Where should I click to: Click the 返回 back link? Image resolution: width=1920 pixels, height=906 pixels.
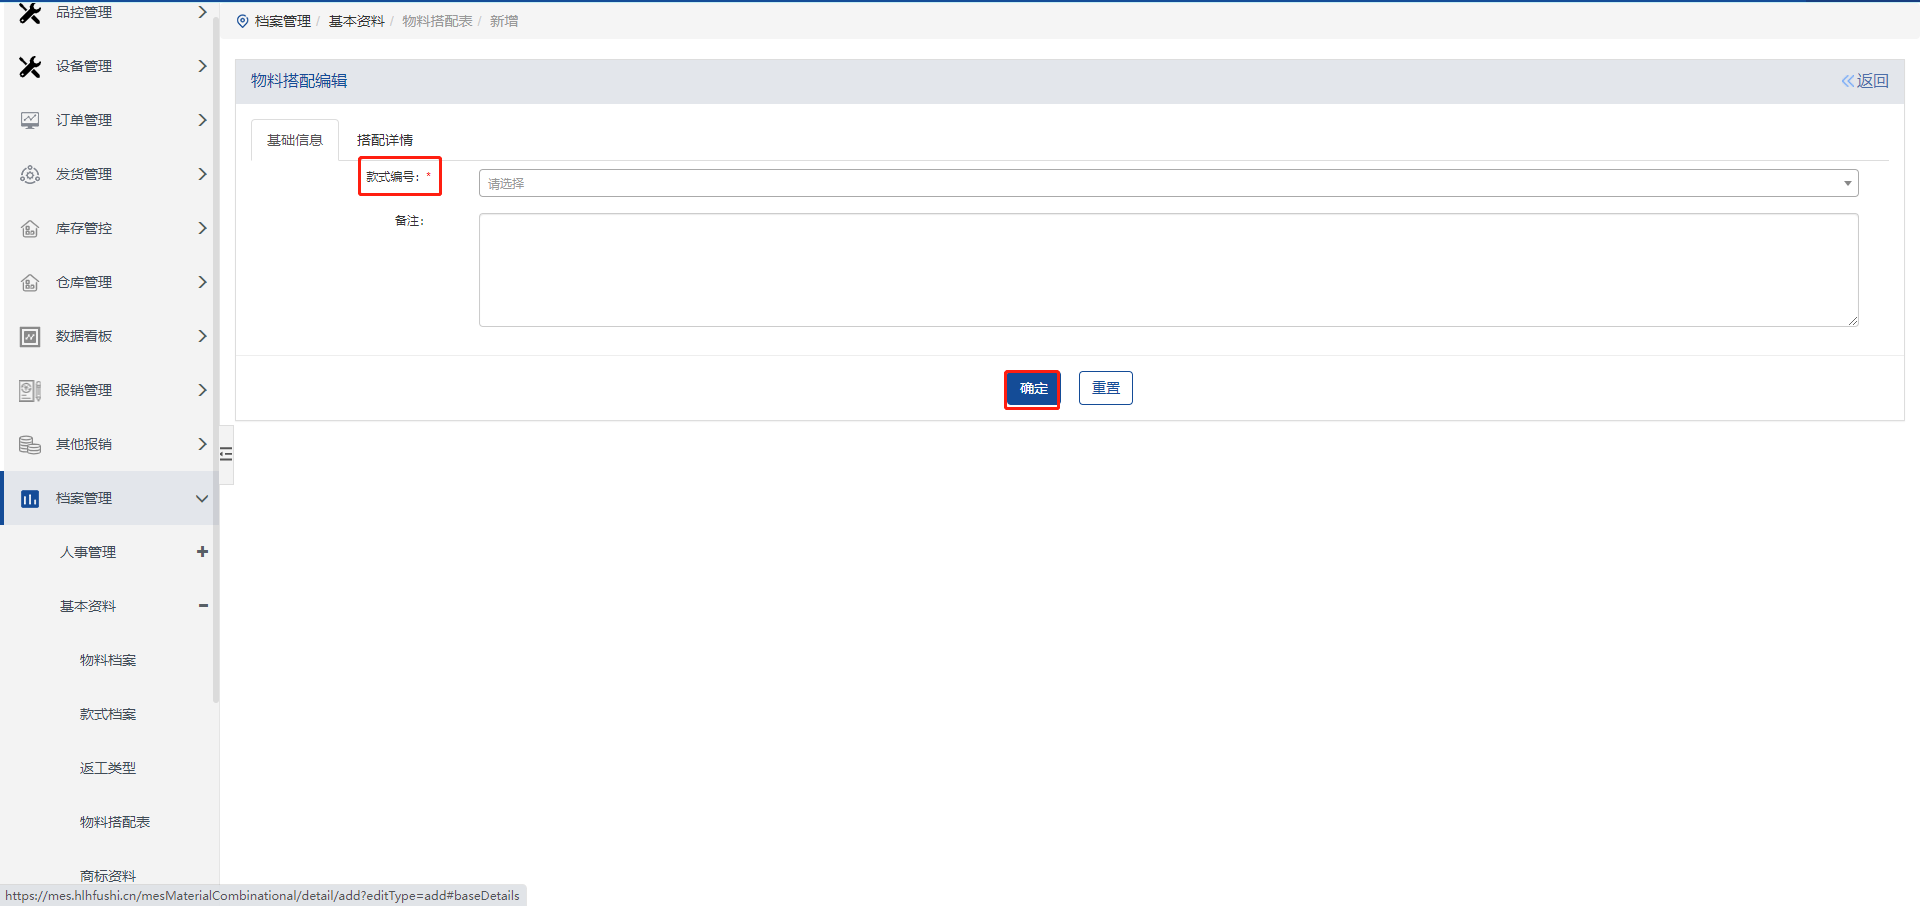click(x=1865, y=81)
